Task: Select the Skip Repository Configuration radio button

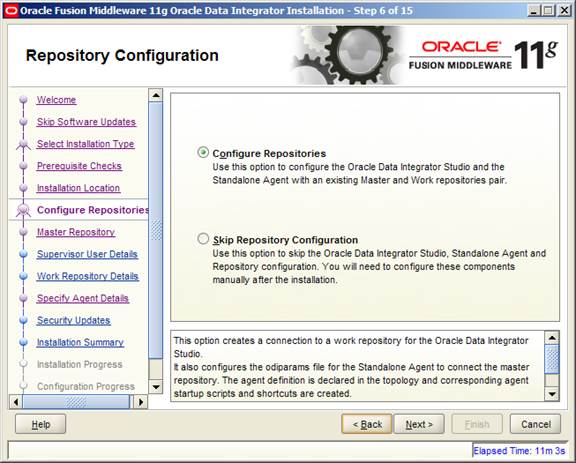Action: pyautogui.click(x=203, y=239)
